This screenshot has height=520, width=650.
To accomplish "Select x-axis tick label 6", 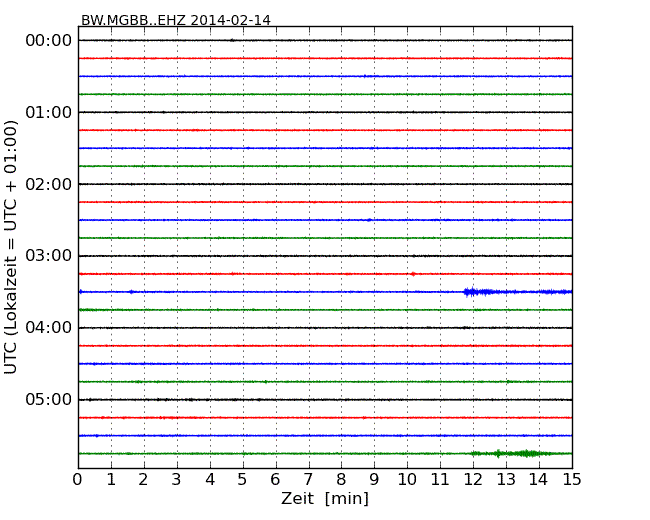I will click(275, 480).
